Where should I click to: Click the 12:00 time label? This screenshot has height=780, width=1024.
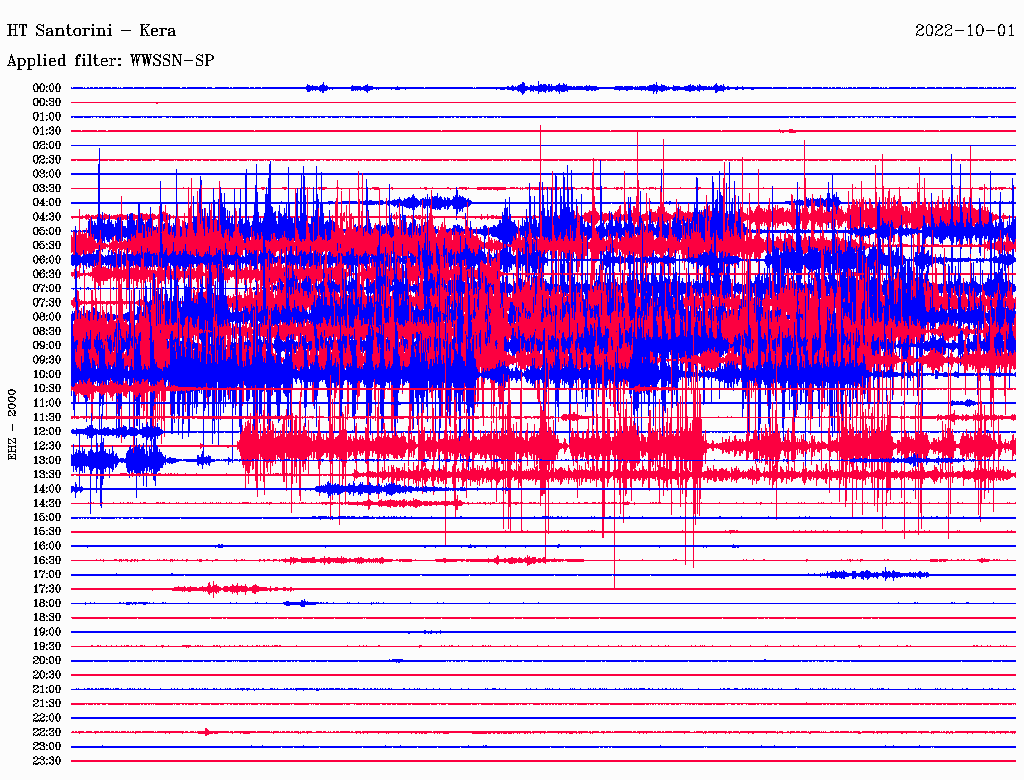point(47,431)
